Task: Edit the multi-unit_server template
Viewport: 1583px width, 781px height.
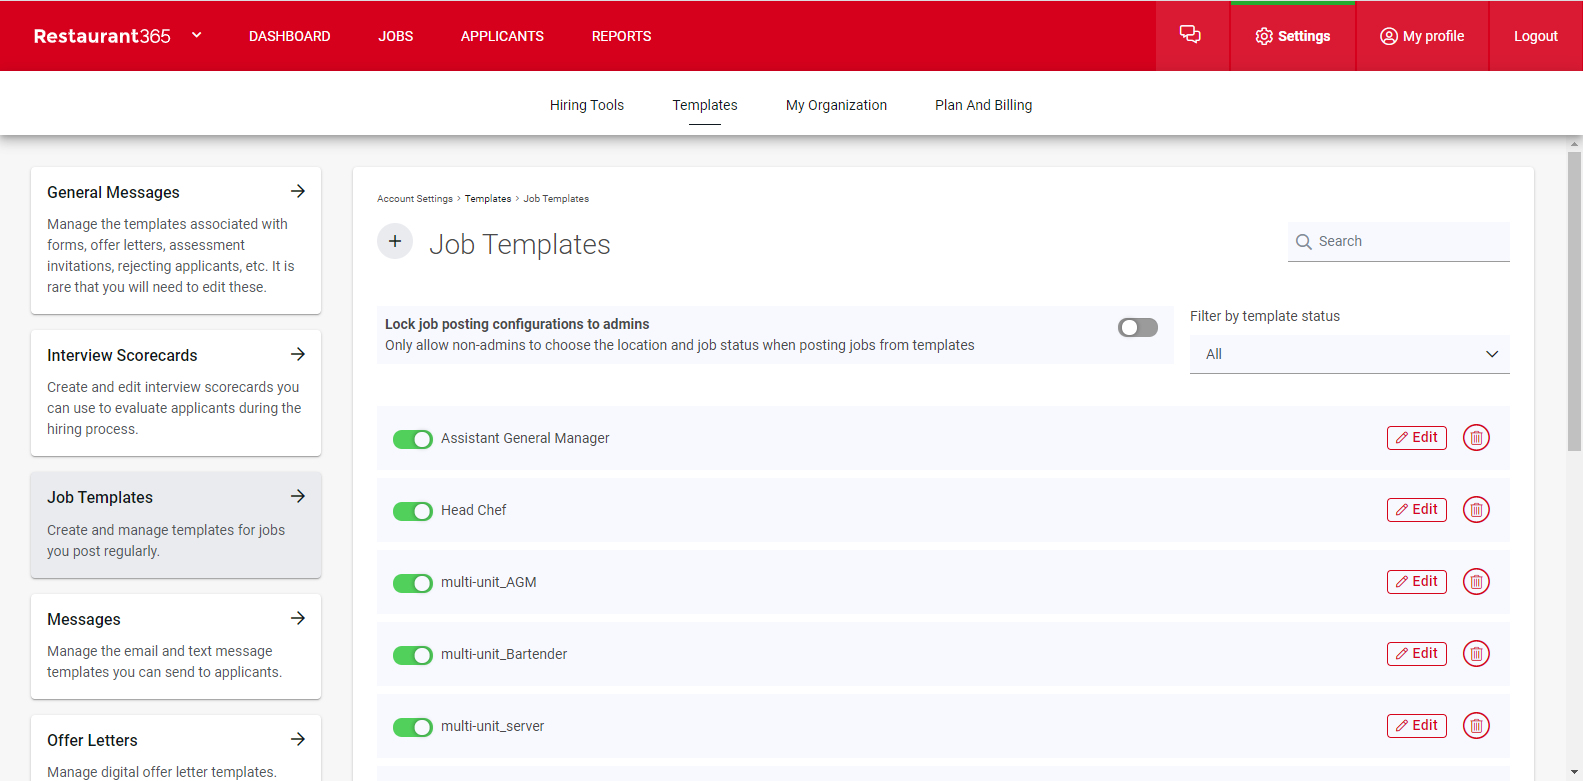Action: click(1417, 726)
